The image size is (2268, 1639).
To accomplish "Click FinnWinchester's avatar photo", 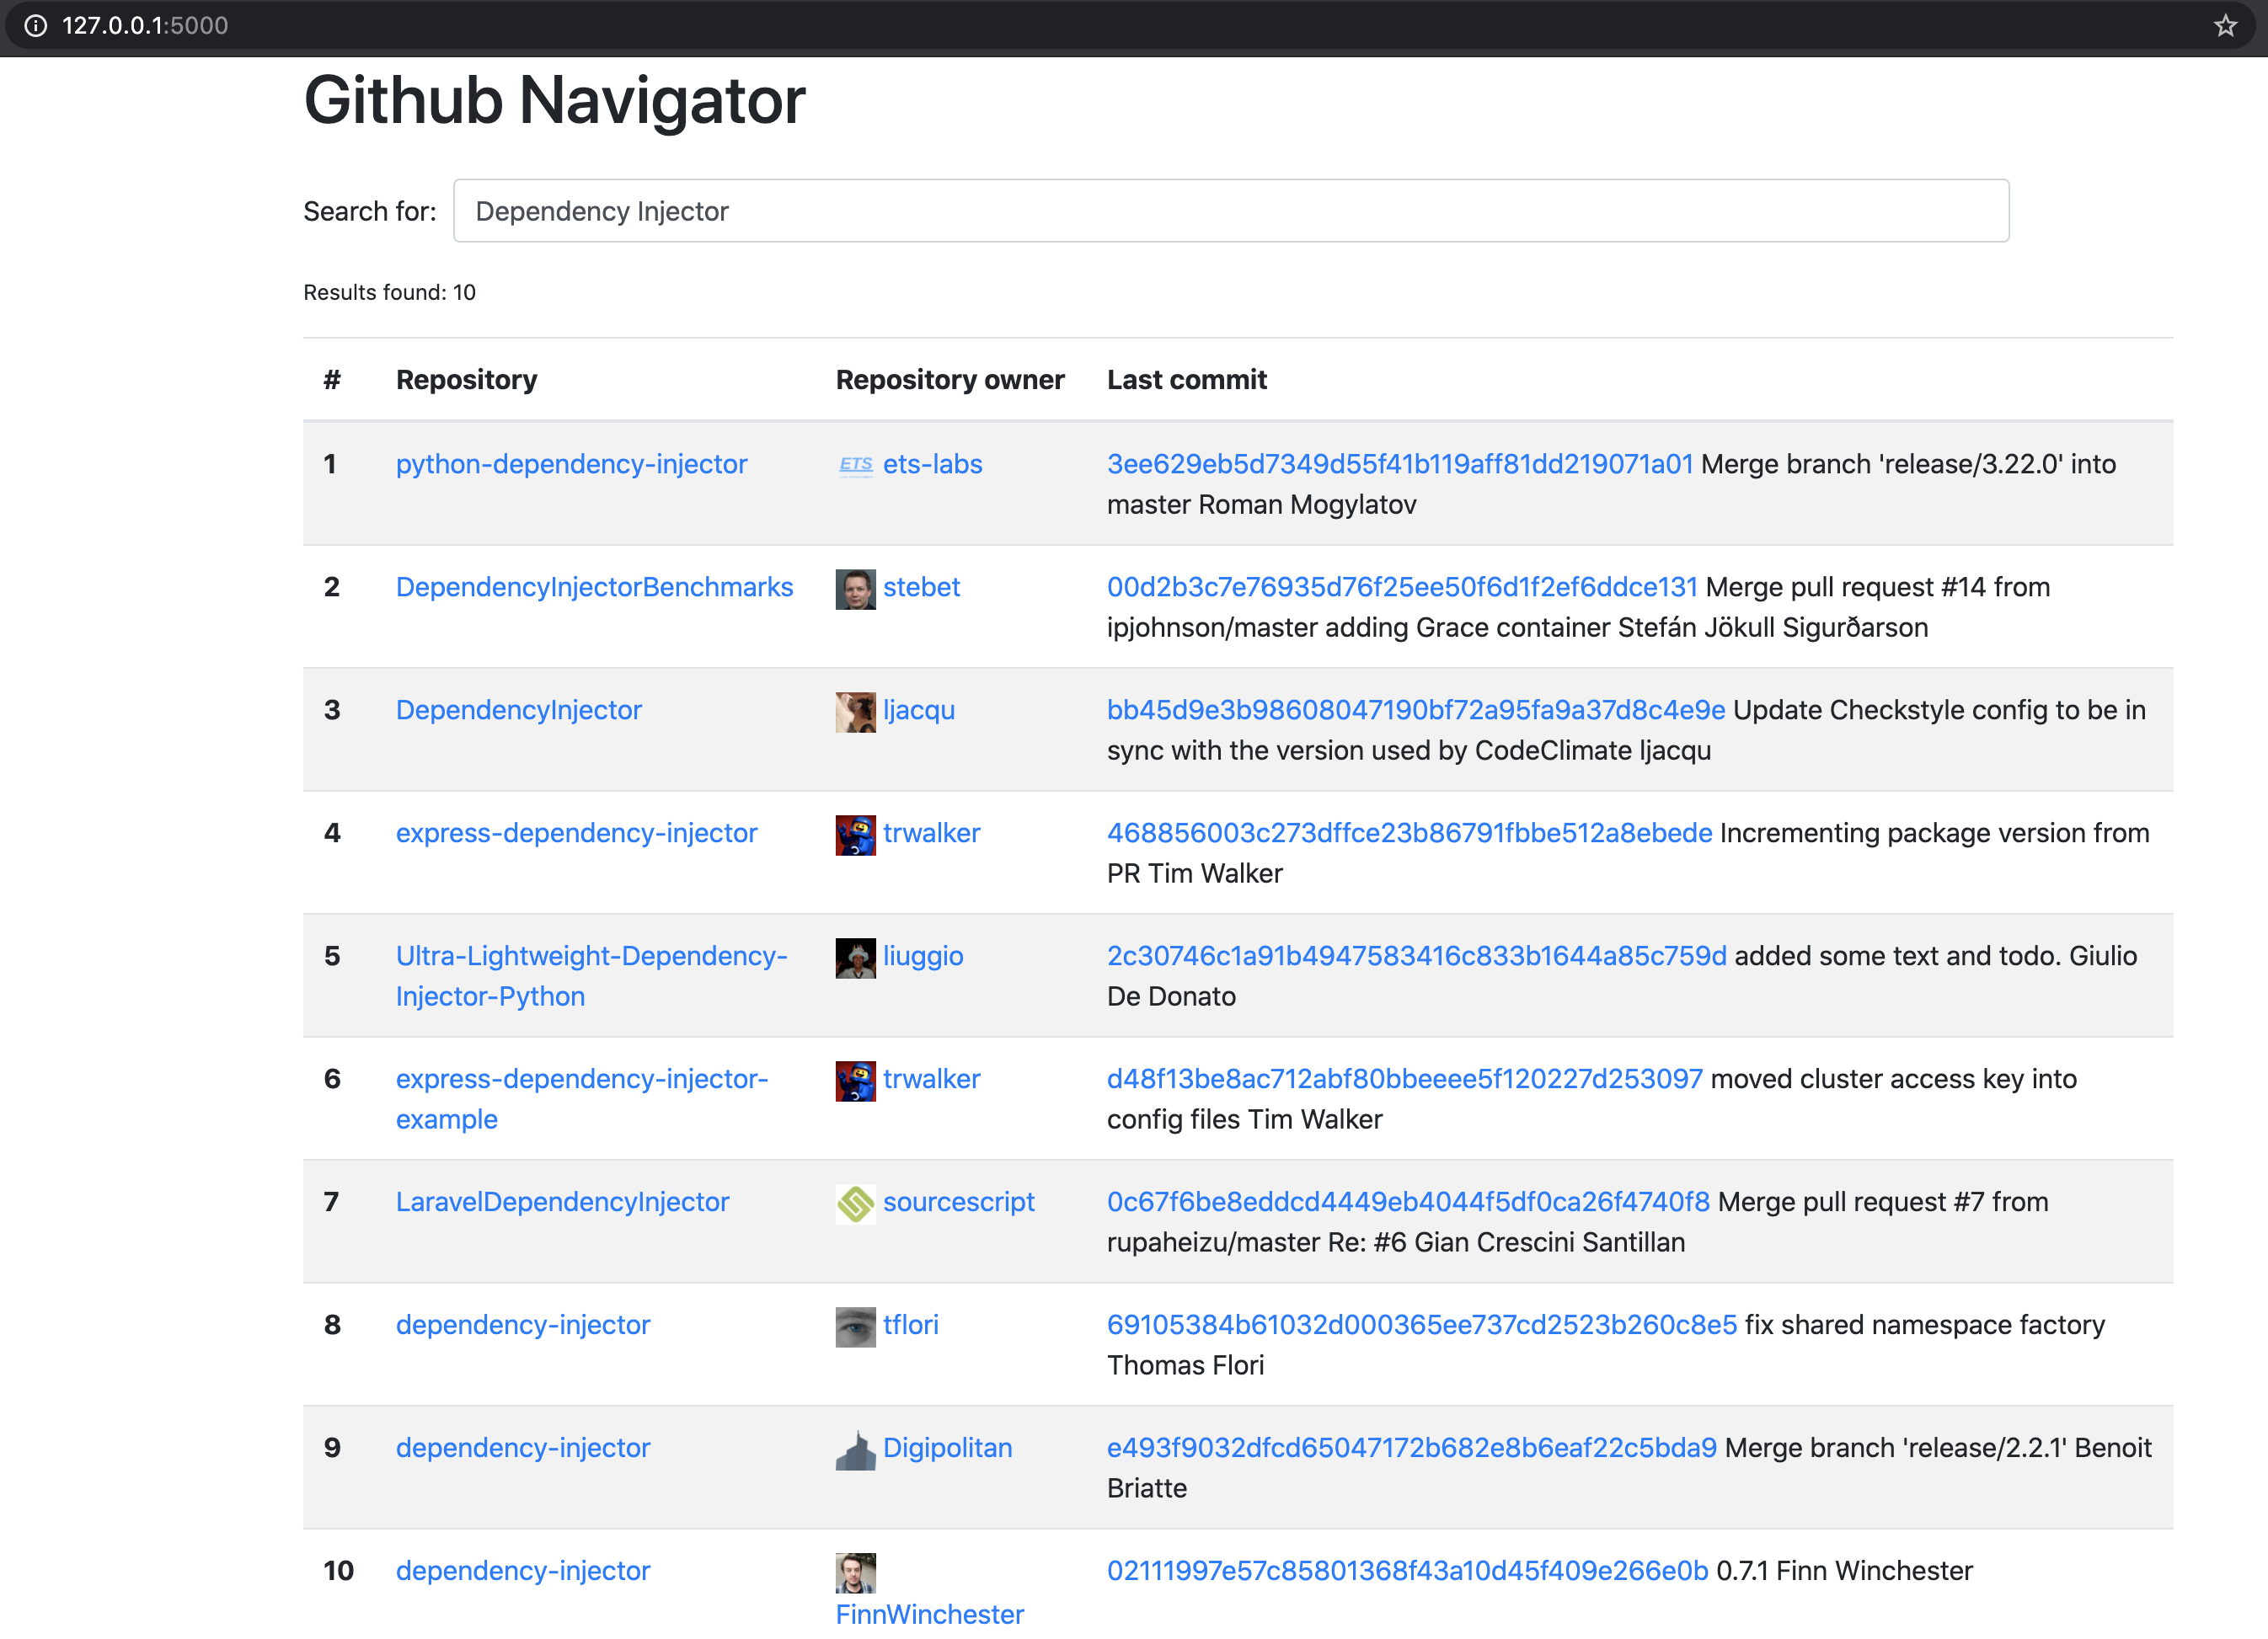I will [x=855, y=1572].
